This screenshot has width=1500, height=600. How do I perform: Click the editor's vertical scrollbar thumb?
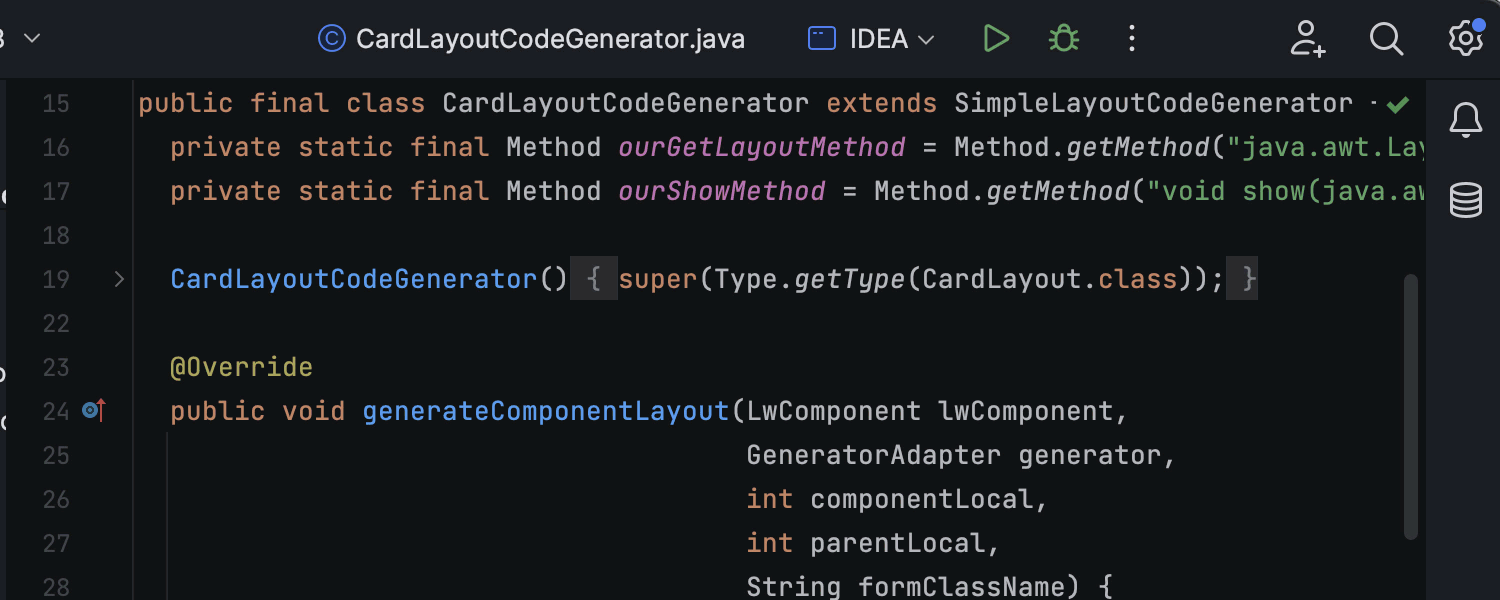pos(1411,405)
